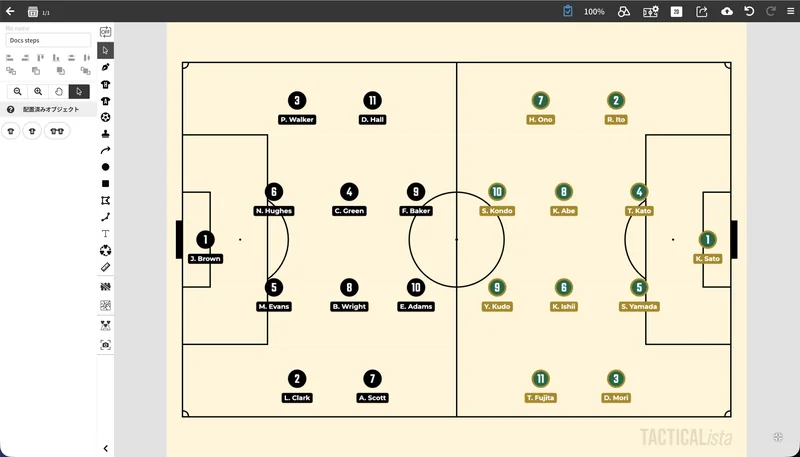Activate the hand pan mode
Image resolution: width=800 pixels, height=457 pixels.
(x=58, y=91)
